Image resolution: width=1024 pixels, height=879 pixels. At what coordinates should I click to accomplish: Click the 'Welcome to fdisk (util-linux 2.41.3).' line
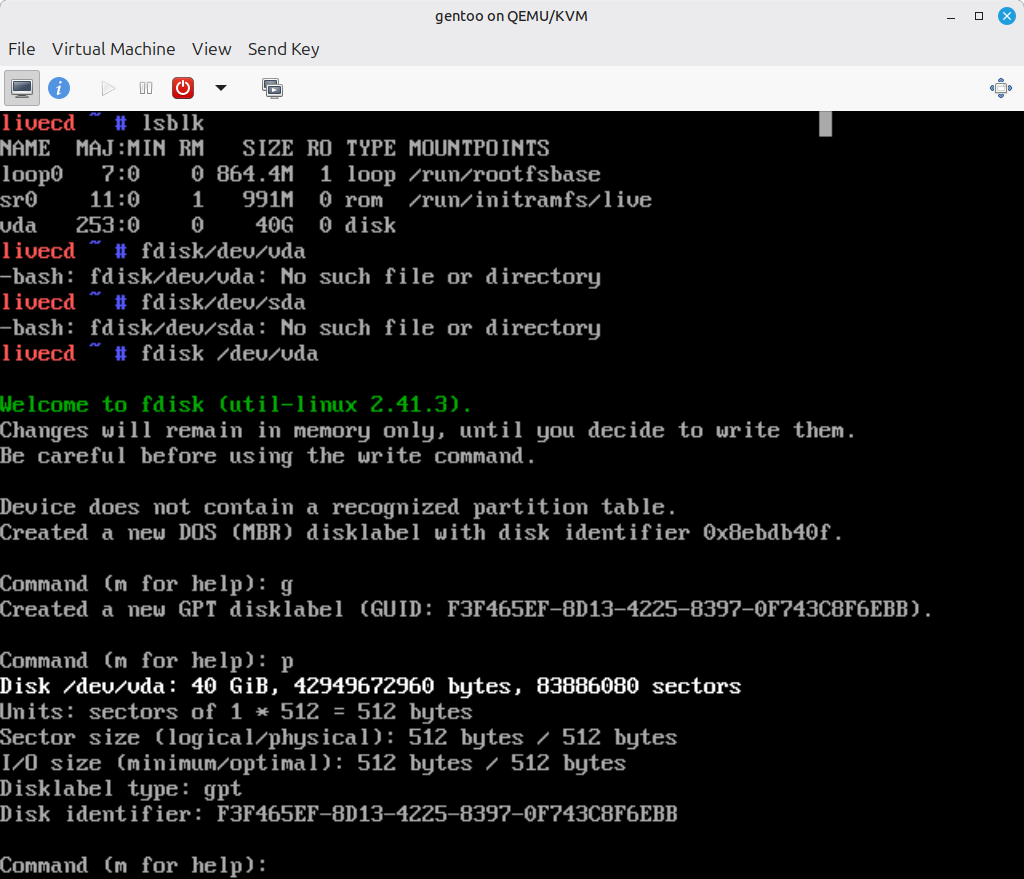tap(236, 404)
